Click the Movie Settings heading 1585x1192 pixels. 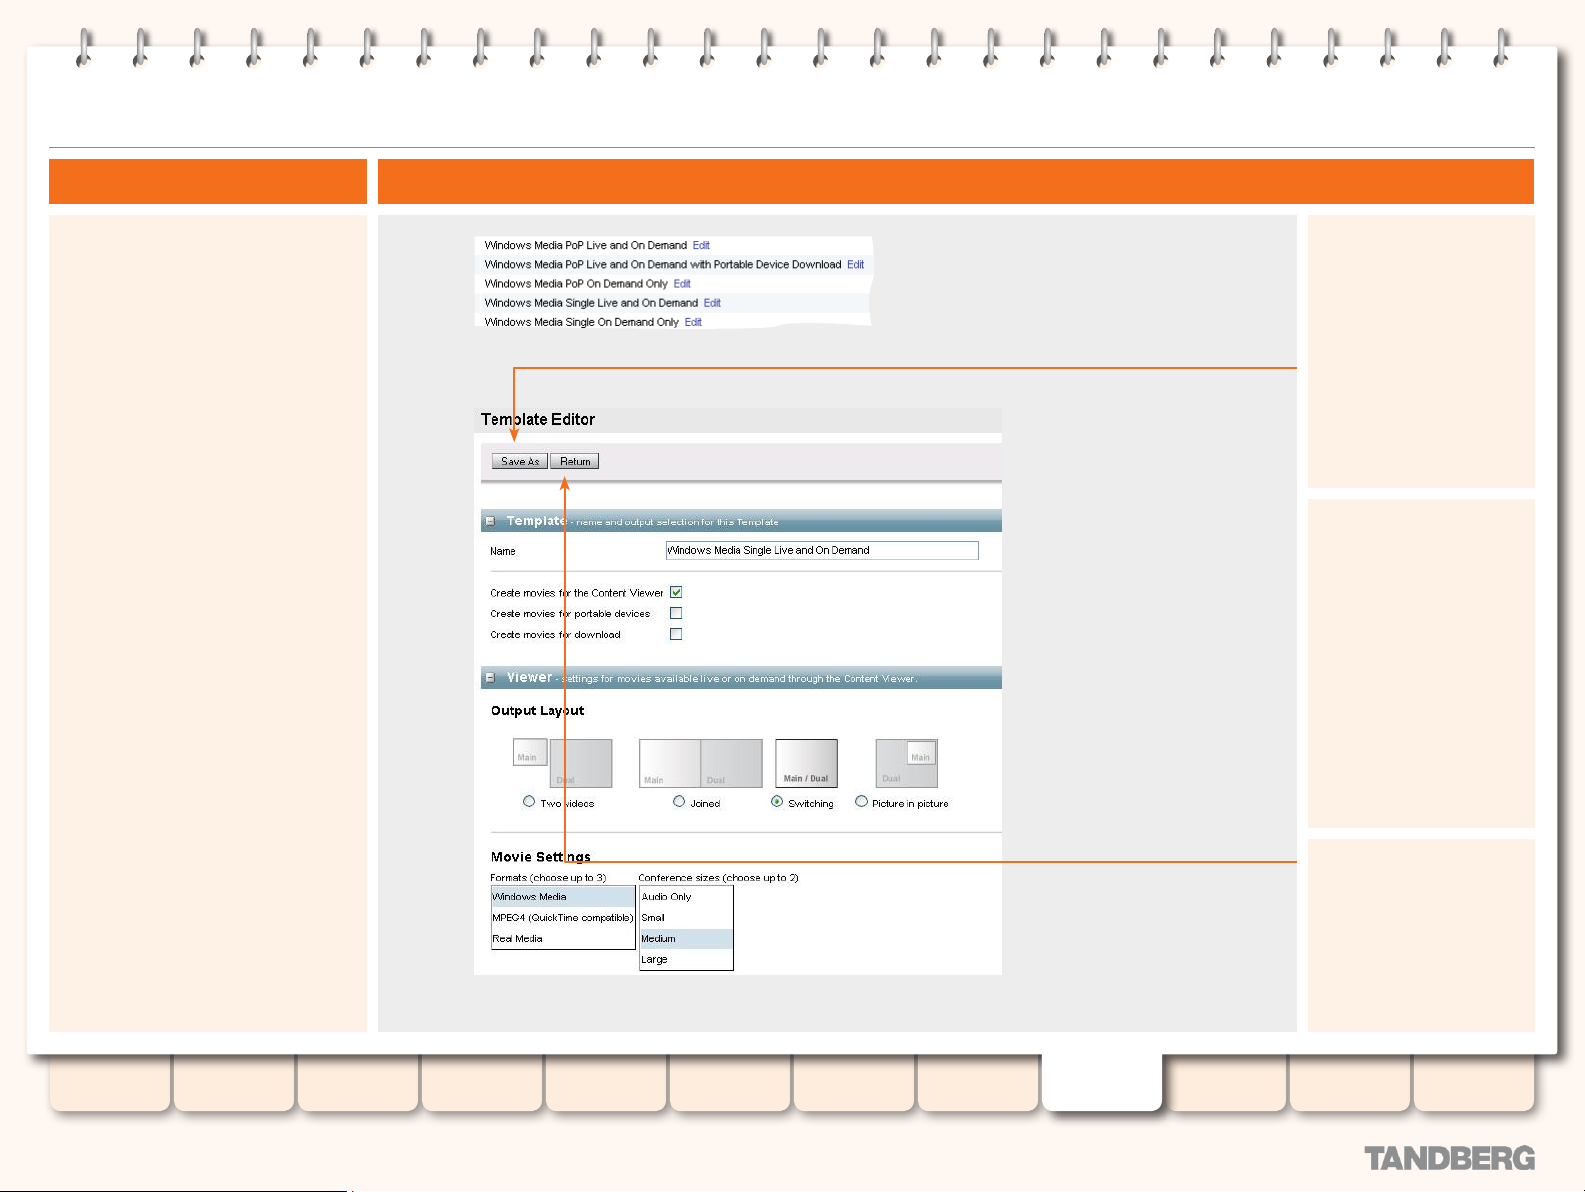tap(540, 857)
